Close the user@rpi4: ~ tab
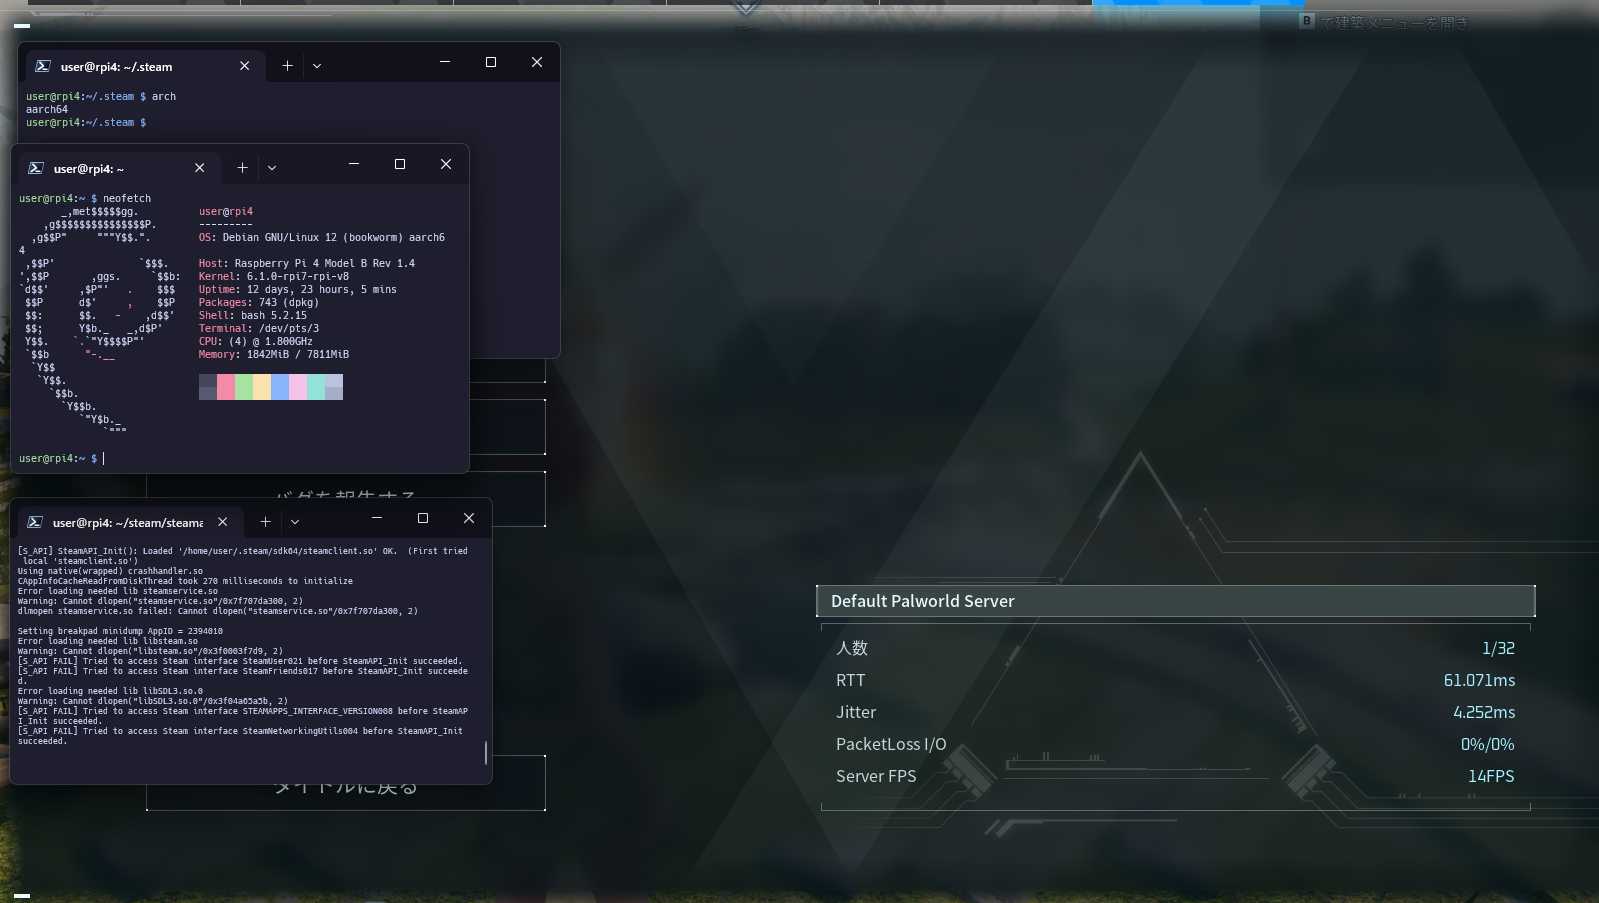The image size is (1599, 903). click(x=200, y=168)
